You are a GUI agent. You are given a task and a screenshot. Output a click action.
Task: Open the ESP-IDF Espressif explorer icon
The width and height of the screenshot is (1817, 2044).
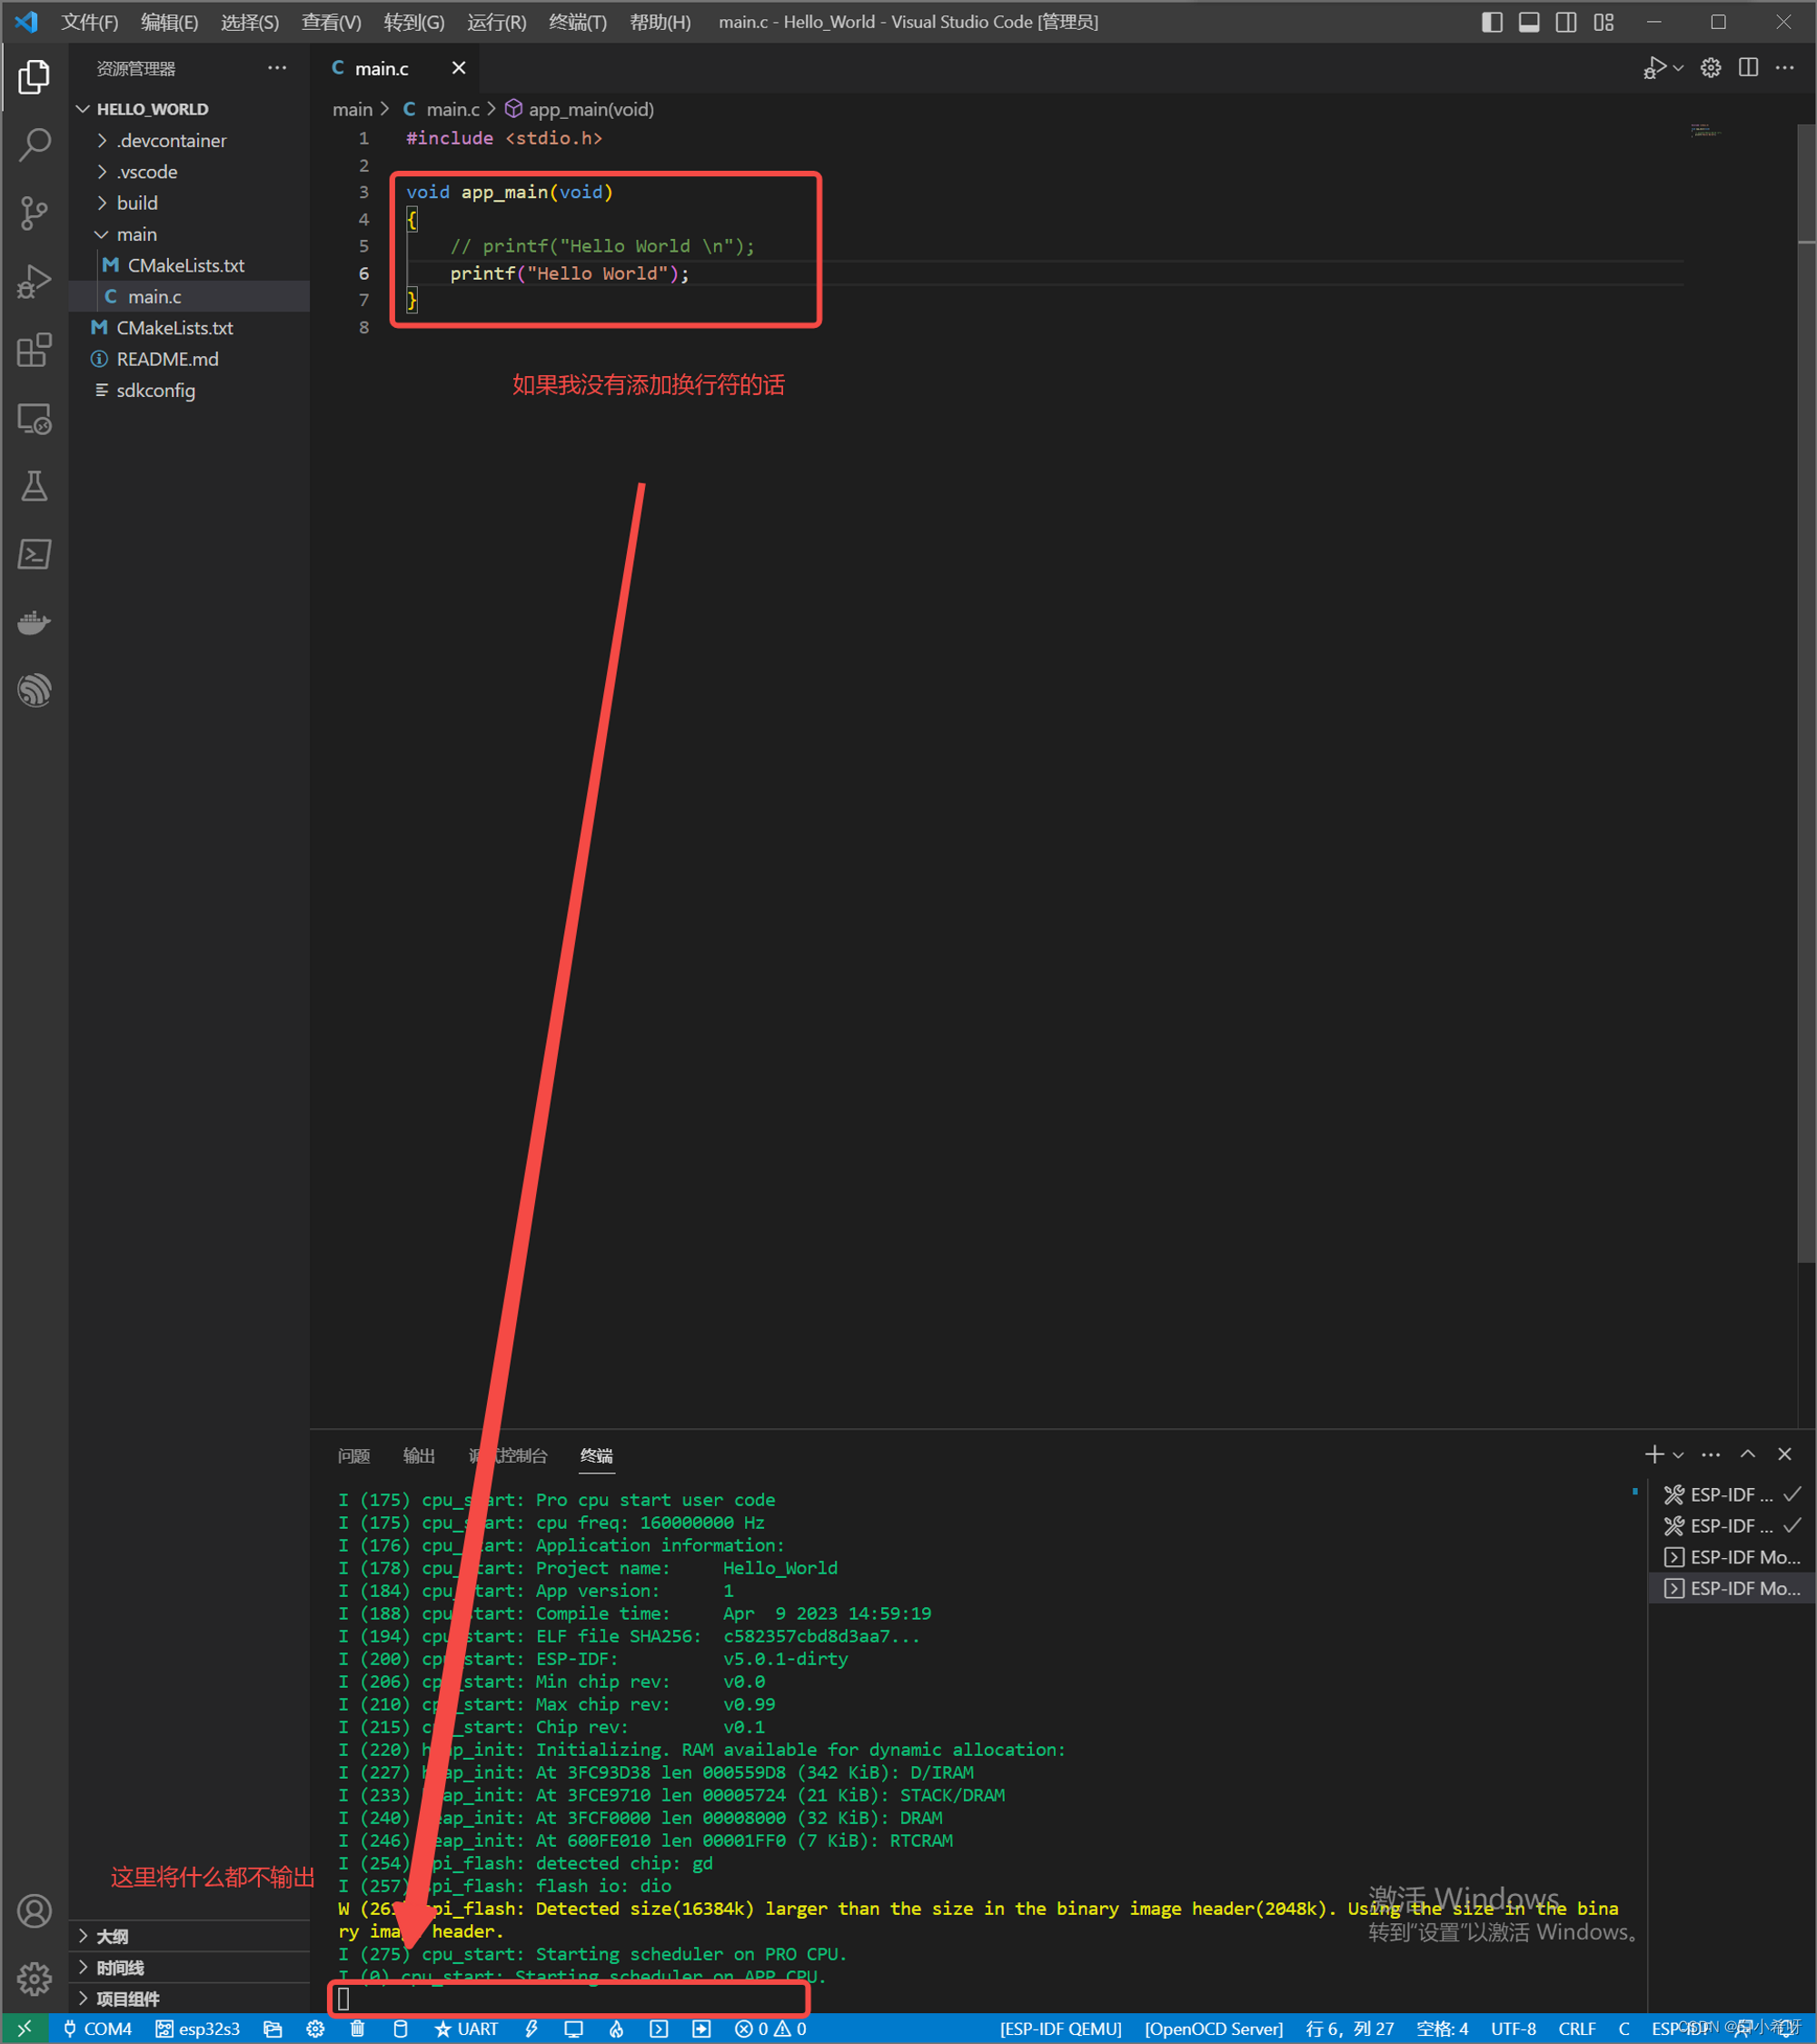coord(34,690)
